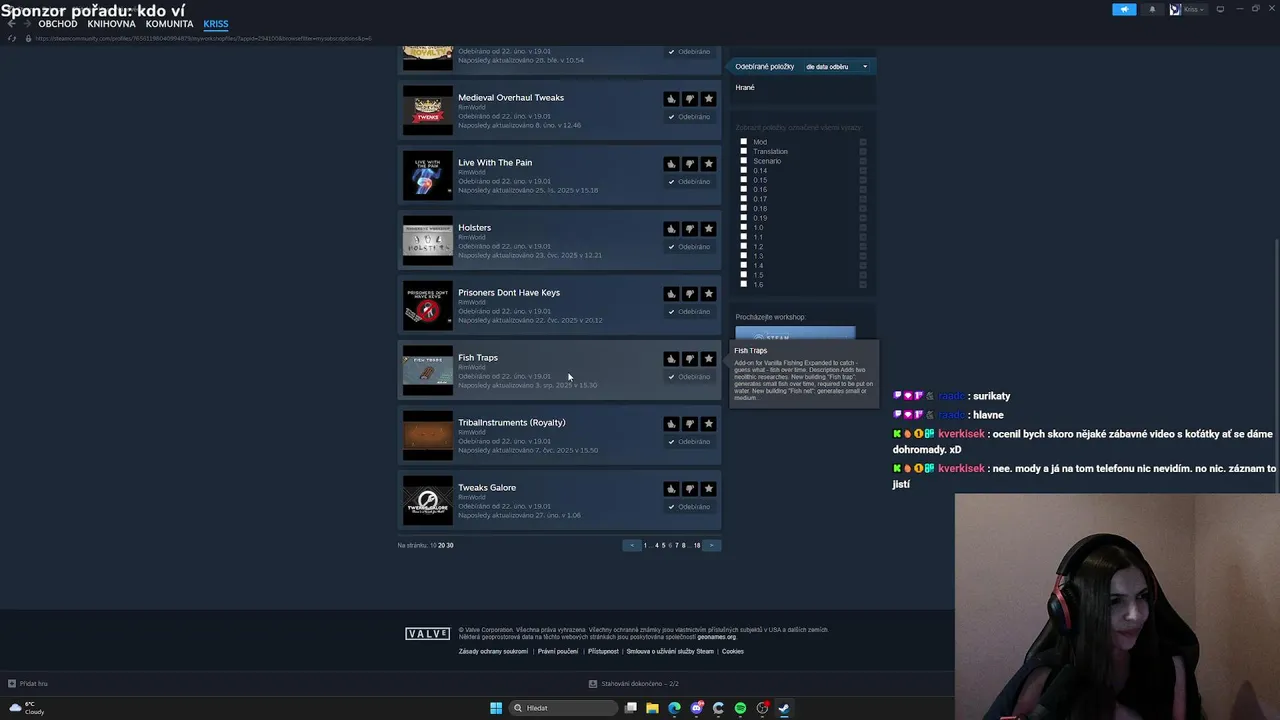
Task: Toggle Odebíráno subscription on Fish Traps
Action: (689, 377)
